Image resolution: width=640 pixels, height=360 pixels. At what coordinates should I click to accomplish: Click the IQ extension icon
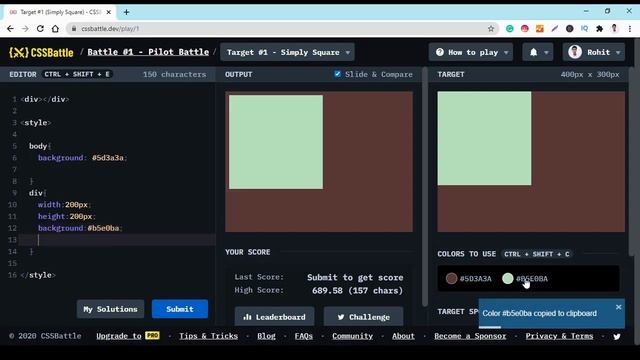584,29
